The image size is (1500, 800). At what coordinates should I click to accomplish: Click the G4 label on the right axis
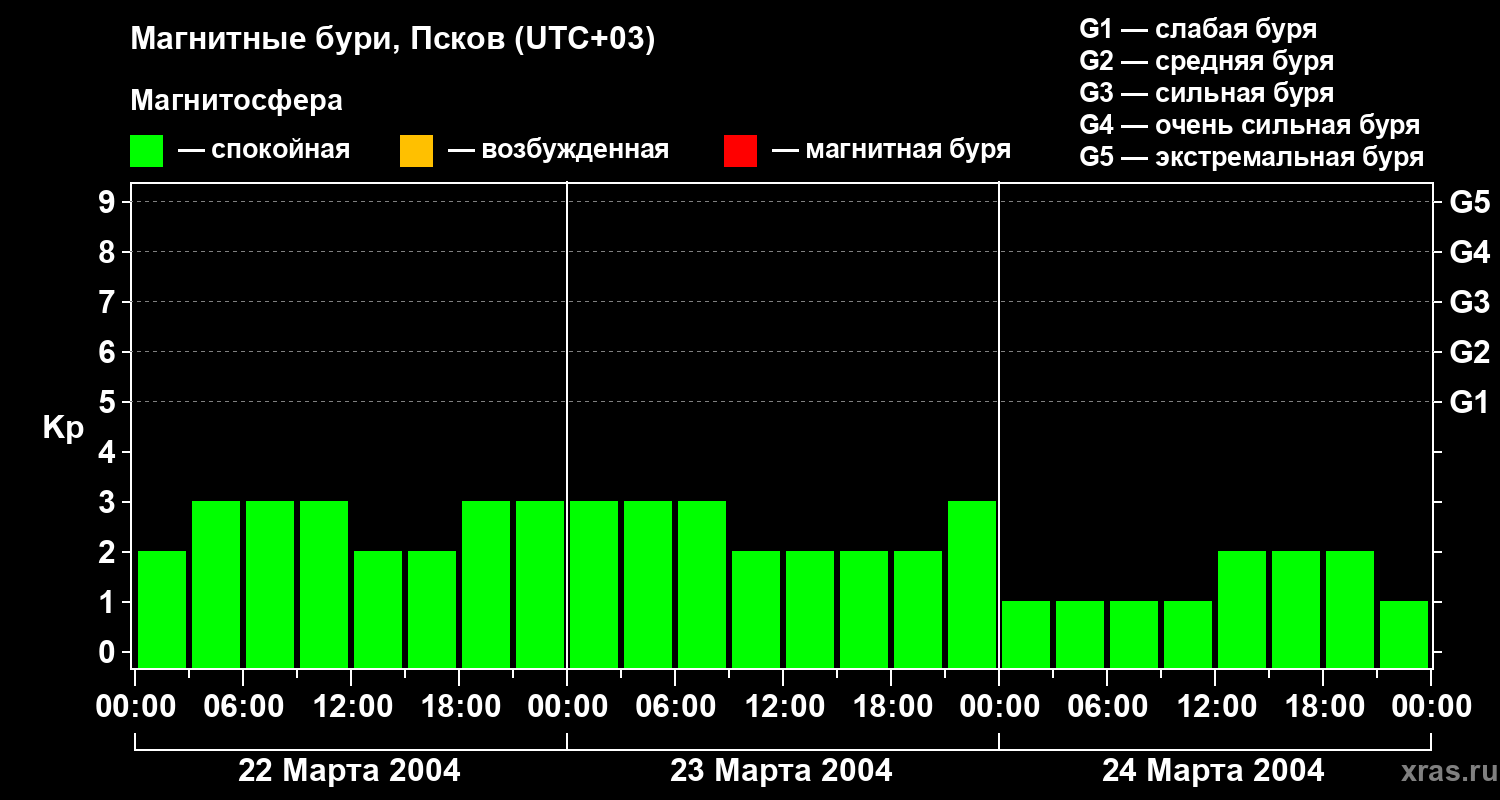coord(1469,252)
